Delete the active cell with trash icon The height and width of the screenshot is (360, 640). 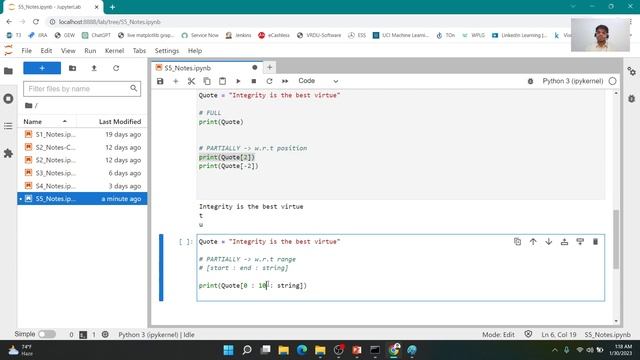coord(596,242)
